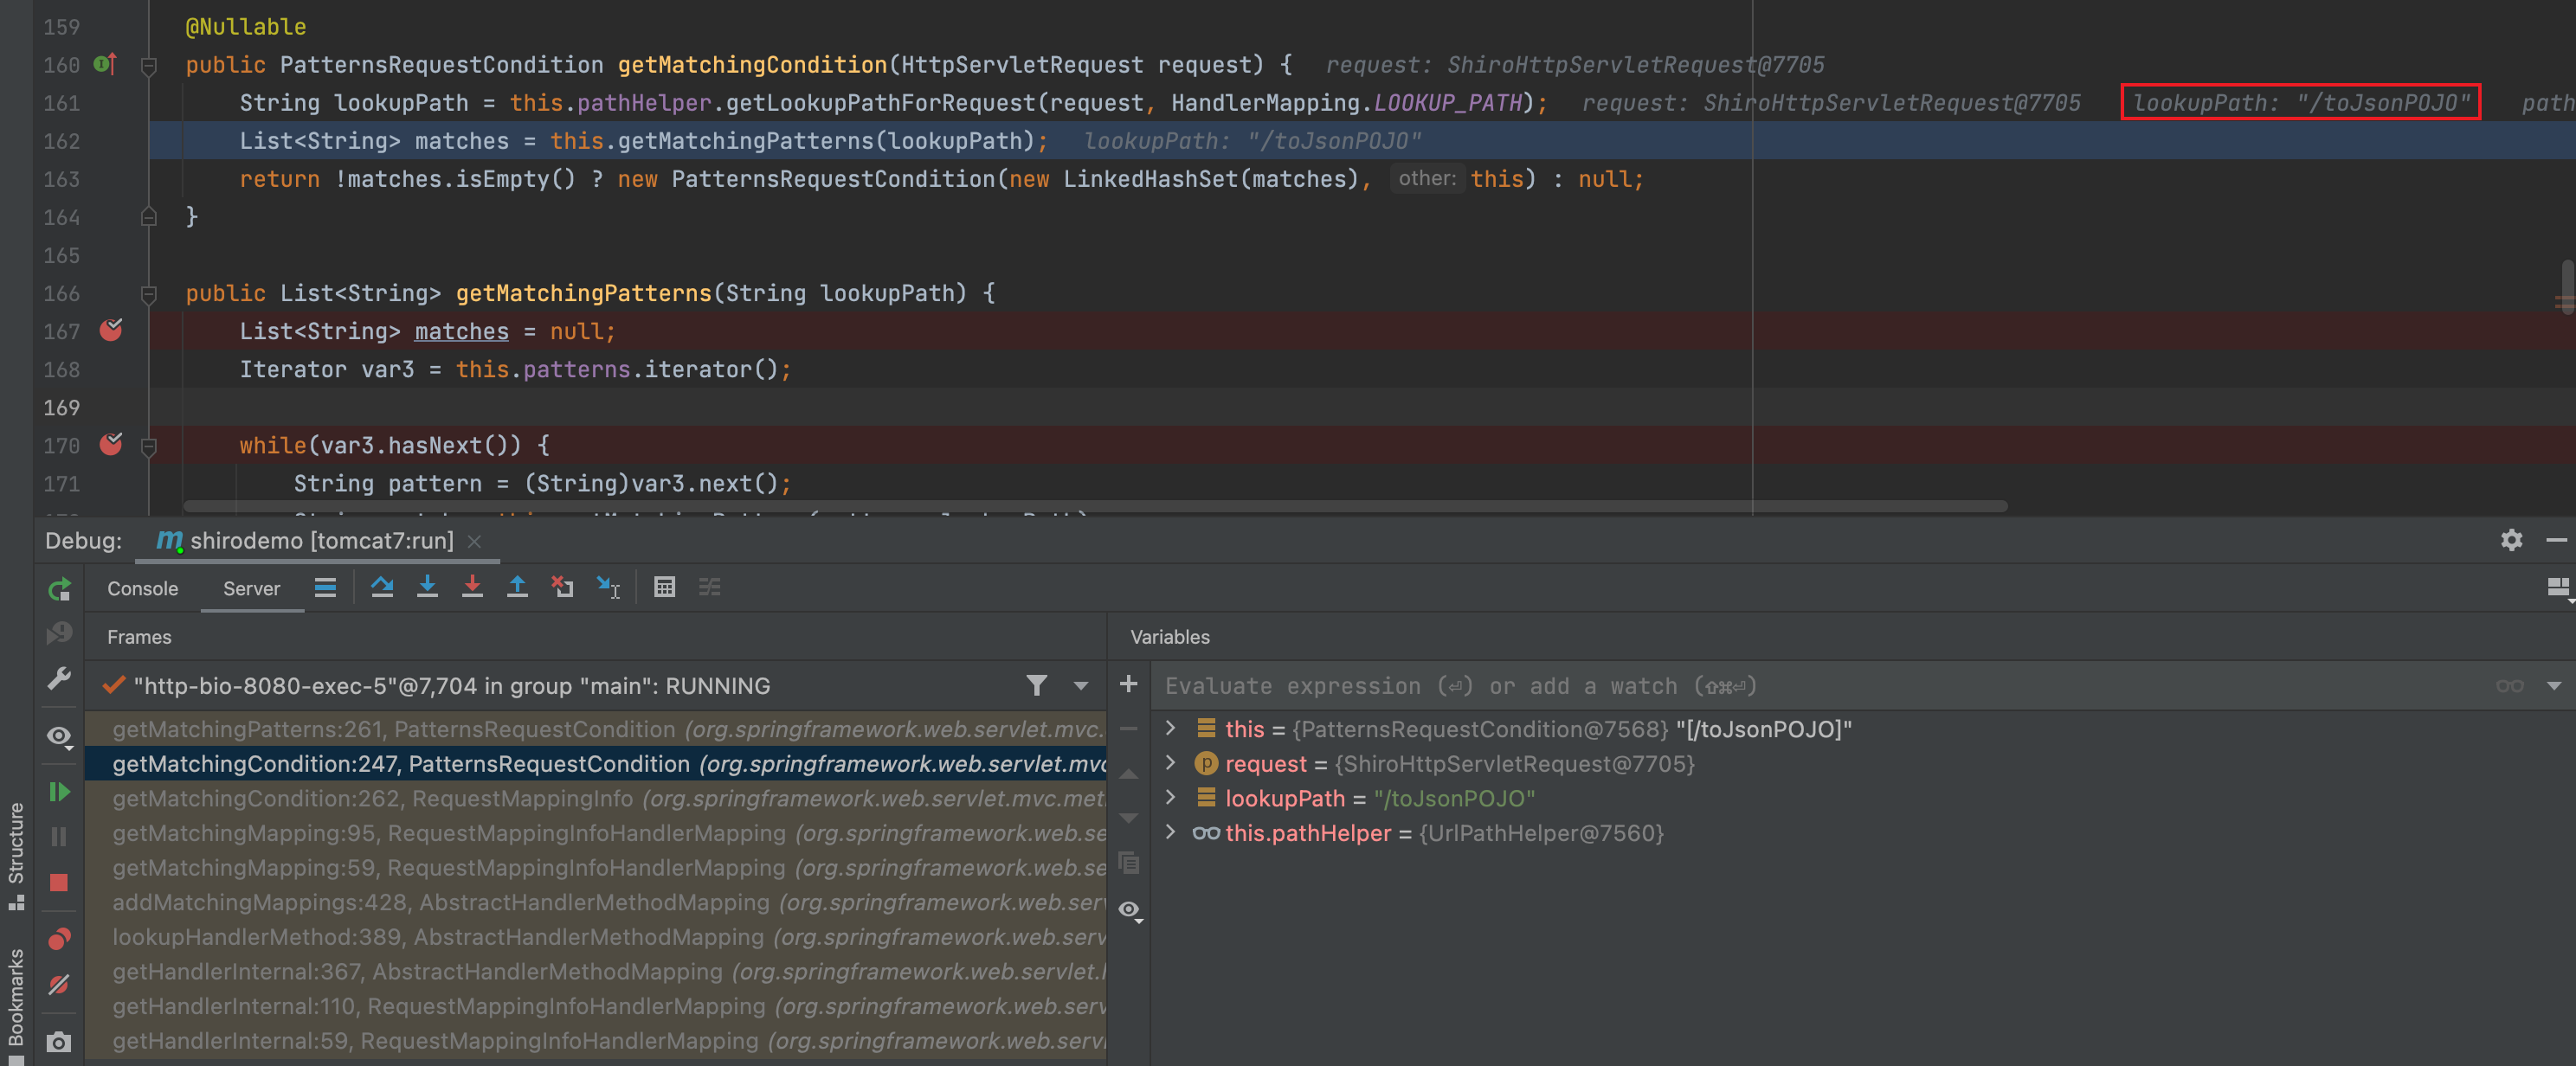This screenshot has height=1066, width=2576.
Task: Stop the debug session with red square
Action: click(59, 883)
